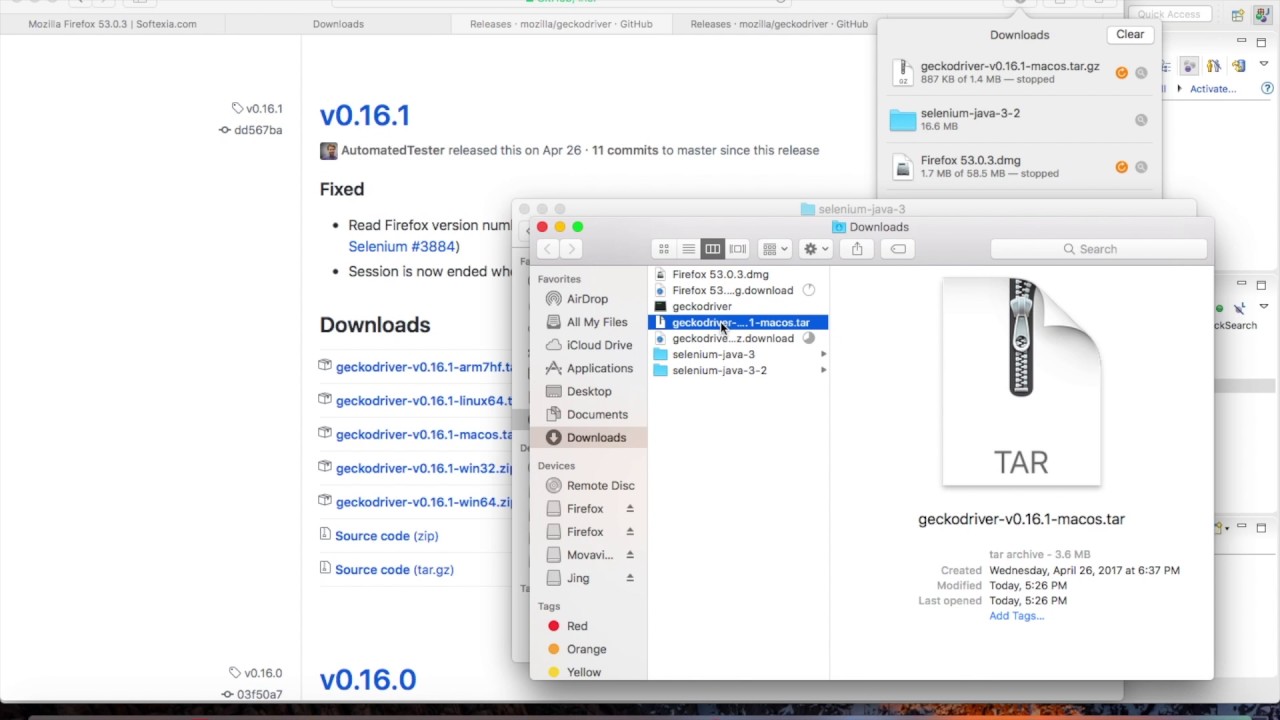Image resolution: width=1280 pixels, height=720 pixels.
Task: Clear the Safari Downloads list
Action: (1130, 34)
